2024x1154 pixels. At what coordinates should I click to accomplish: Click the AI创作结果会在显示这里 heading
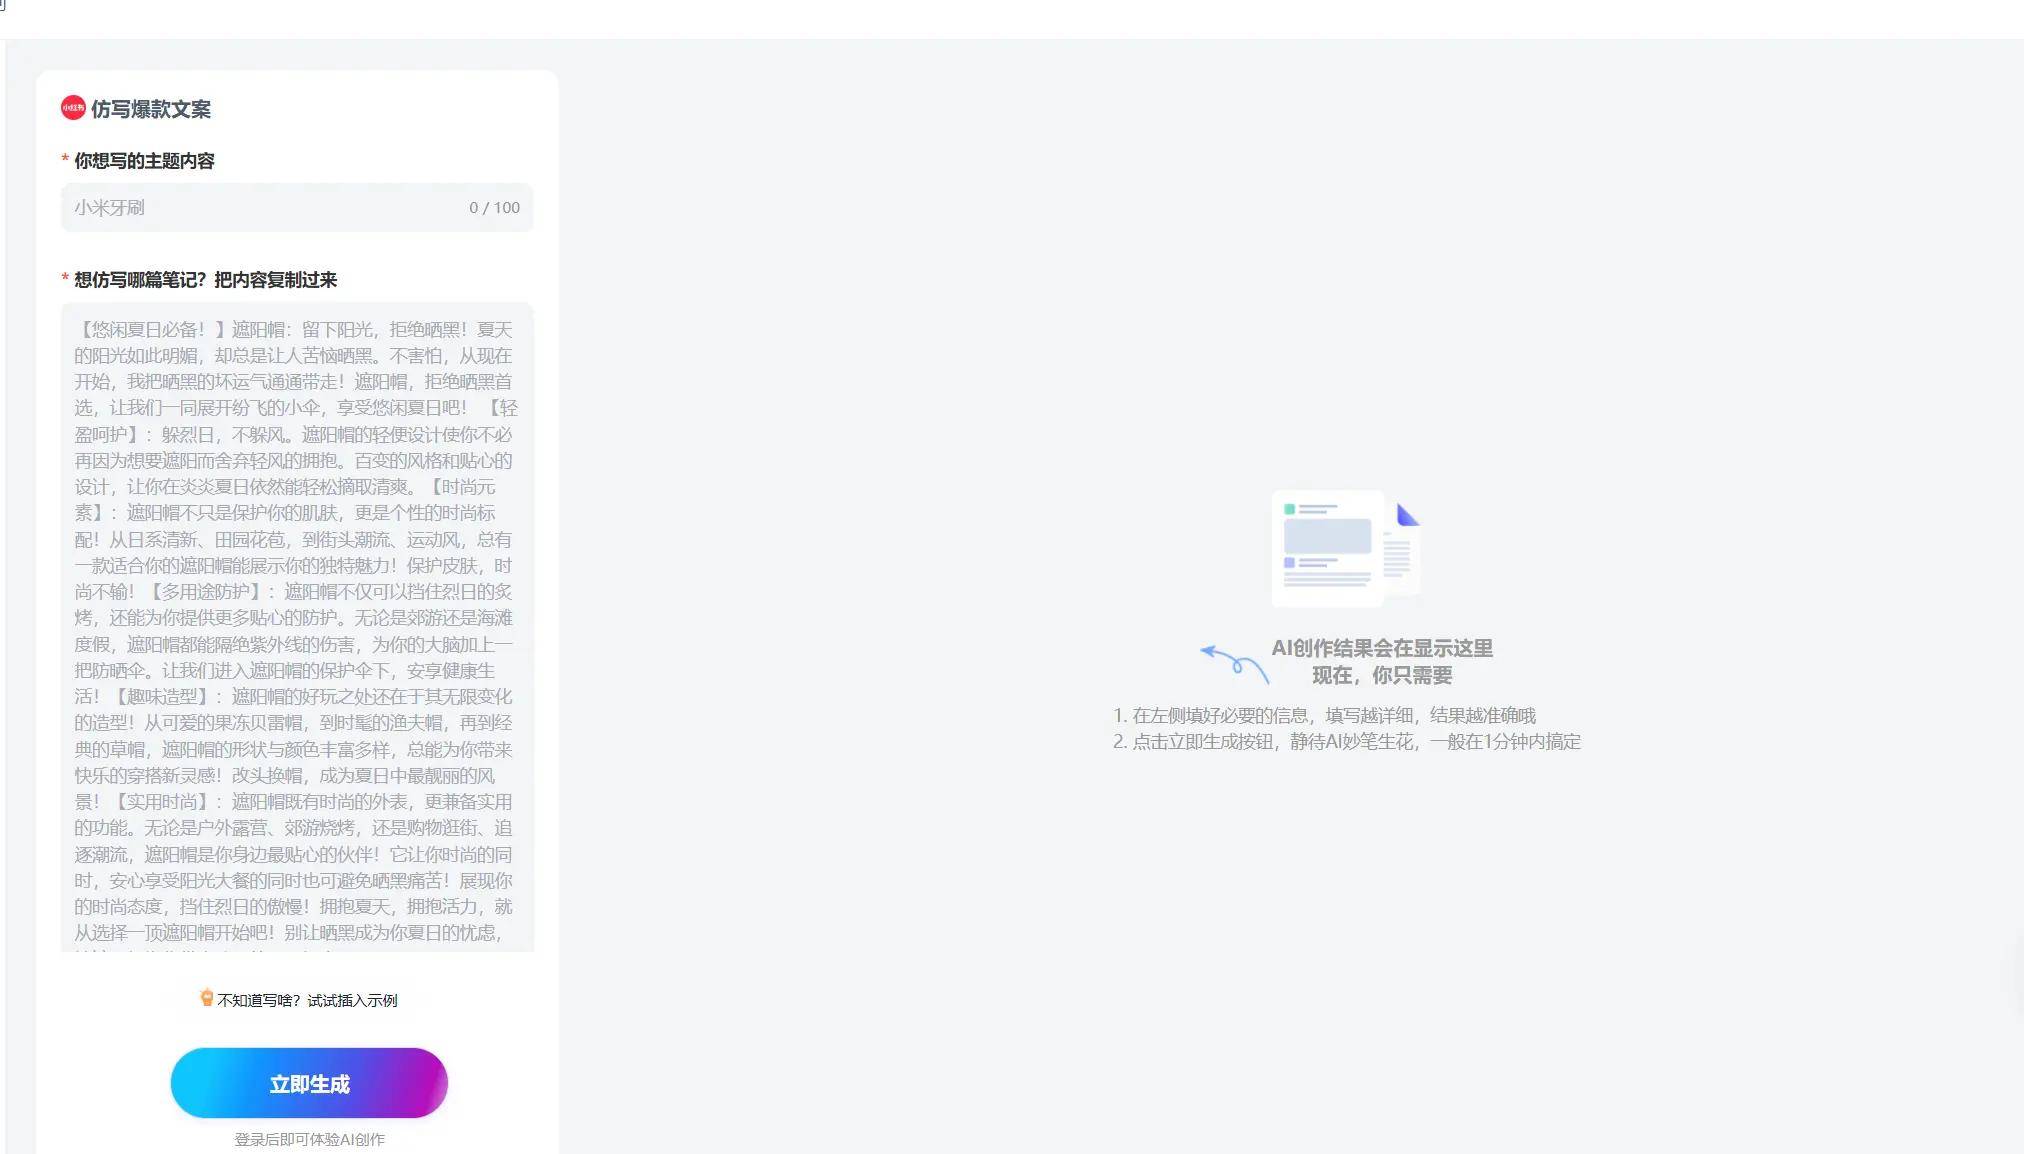pyautogui.click(x=1382, y=648)
